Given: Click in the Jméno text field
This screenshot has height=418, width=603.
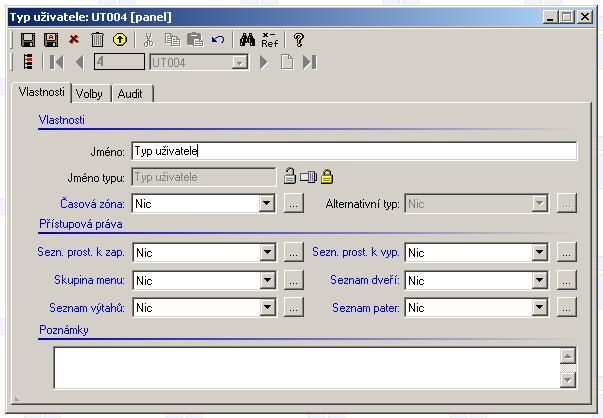Looking at the screenshot, I should pyautogui.click(x=354, y=151).
